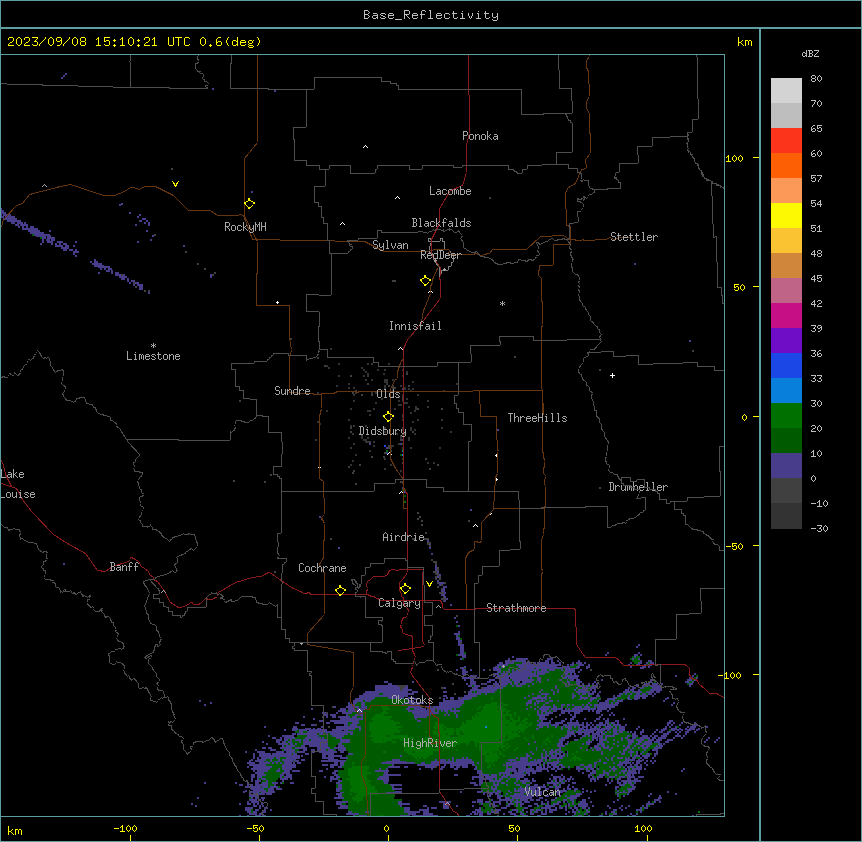The width and height of the screenshot is (862, 842).
Task: Pick the light blue 33-30 dBZ color
Action: point(786,391)
